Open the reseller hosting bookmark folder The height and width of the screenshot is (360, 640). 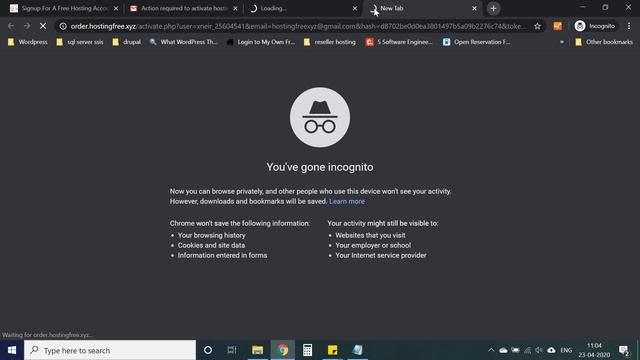click(x=329, y=42)
